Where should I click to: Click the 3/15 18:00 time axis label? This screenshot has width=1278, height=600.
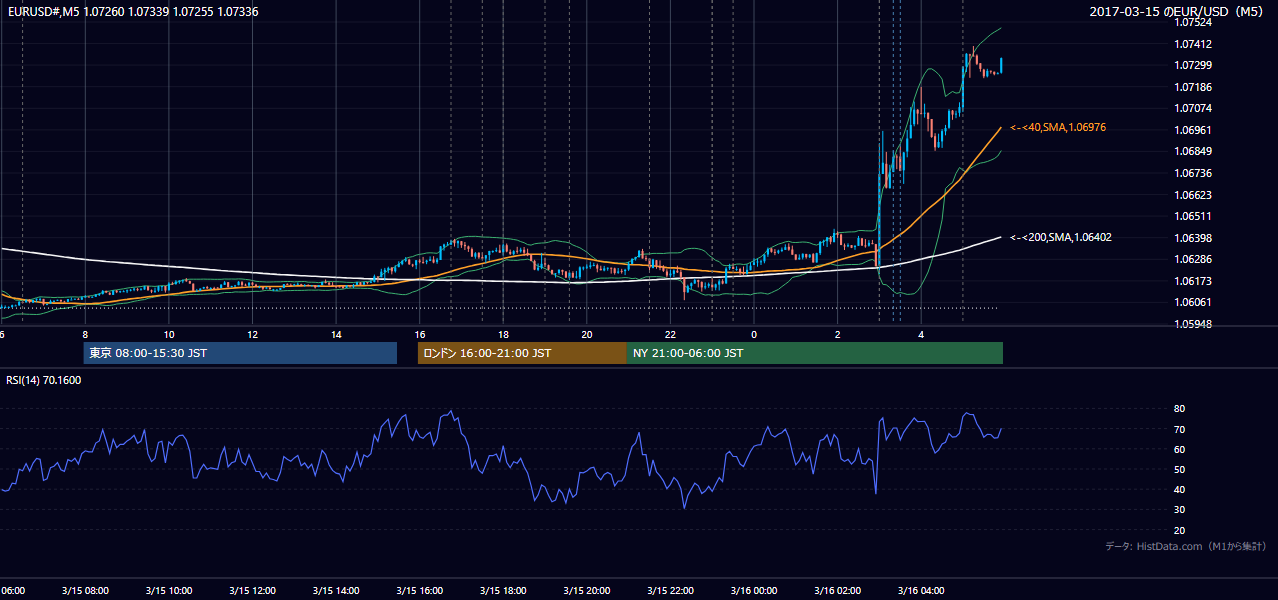(503, 591)
